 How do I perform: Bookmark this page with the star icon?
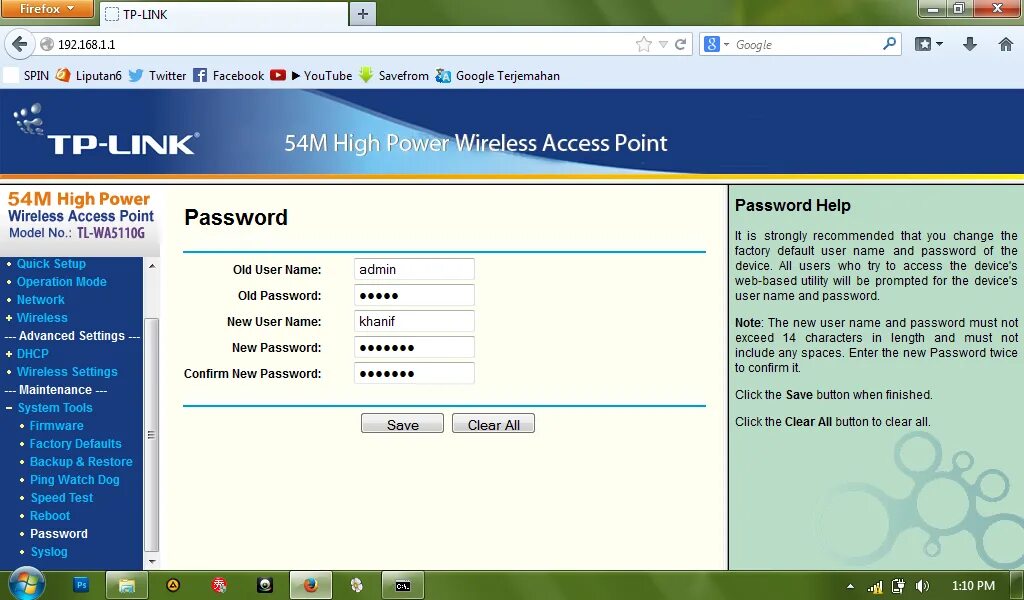tap(644, 44)
